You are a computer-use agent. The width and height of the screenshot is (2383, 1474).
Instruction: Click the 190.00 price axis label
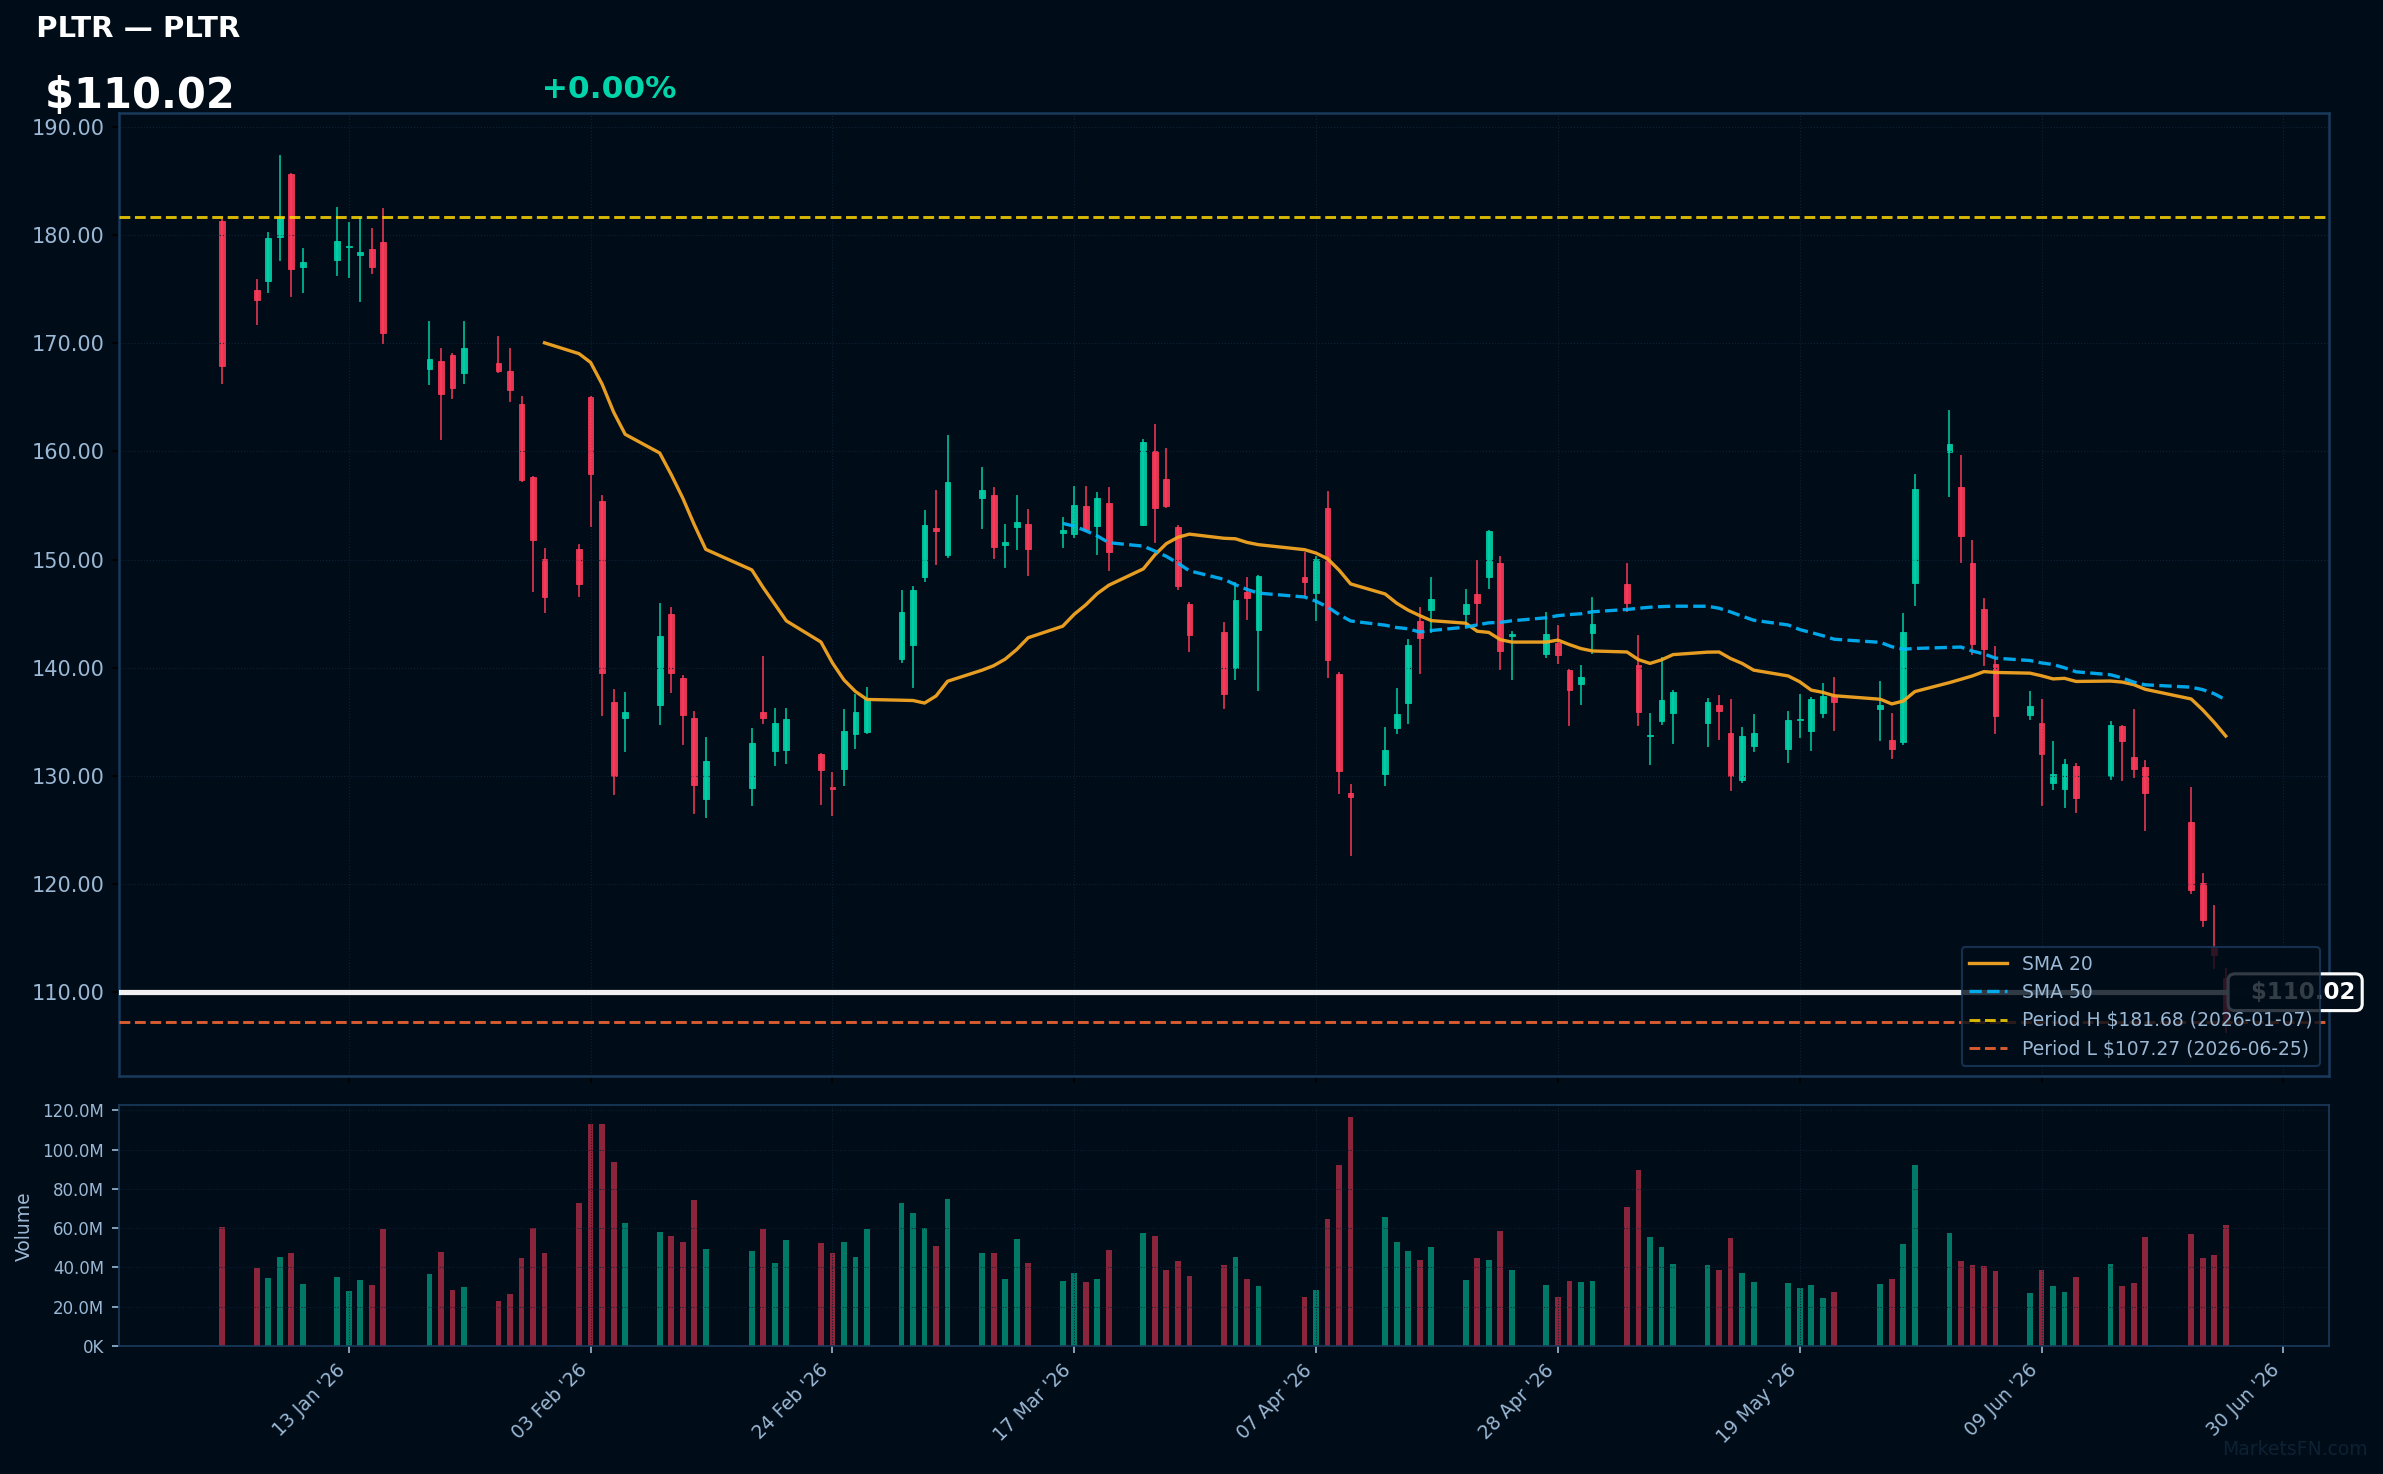[x=68, y=127]
